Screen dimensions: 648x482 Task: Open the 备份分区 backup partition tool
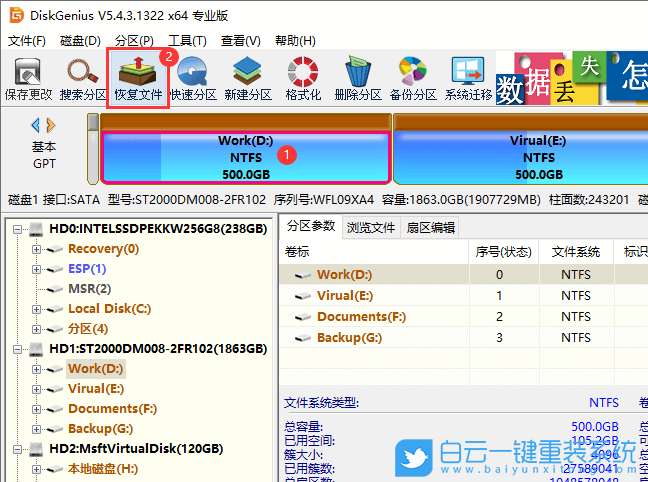(x=413, y=79)
